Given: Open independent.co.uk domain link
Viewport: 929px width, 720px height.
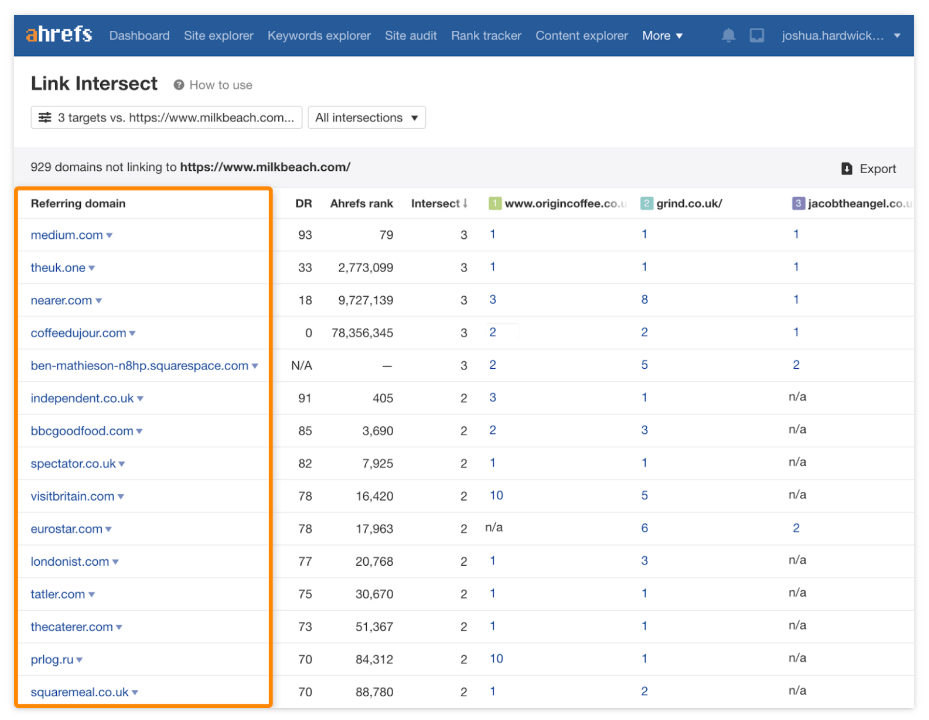Looking at the screenshot, I should click(82, 398).
